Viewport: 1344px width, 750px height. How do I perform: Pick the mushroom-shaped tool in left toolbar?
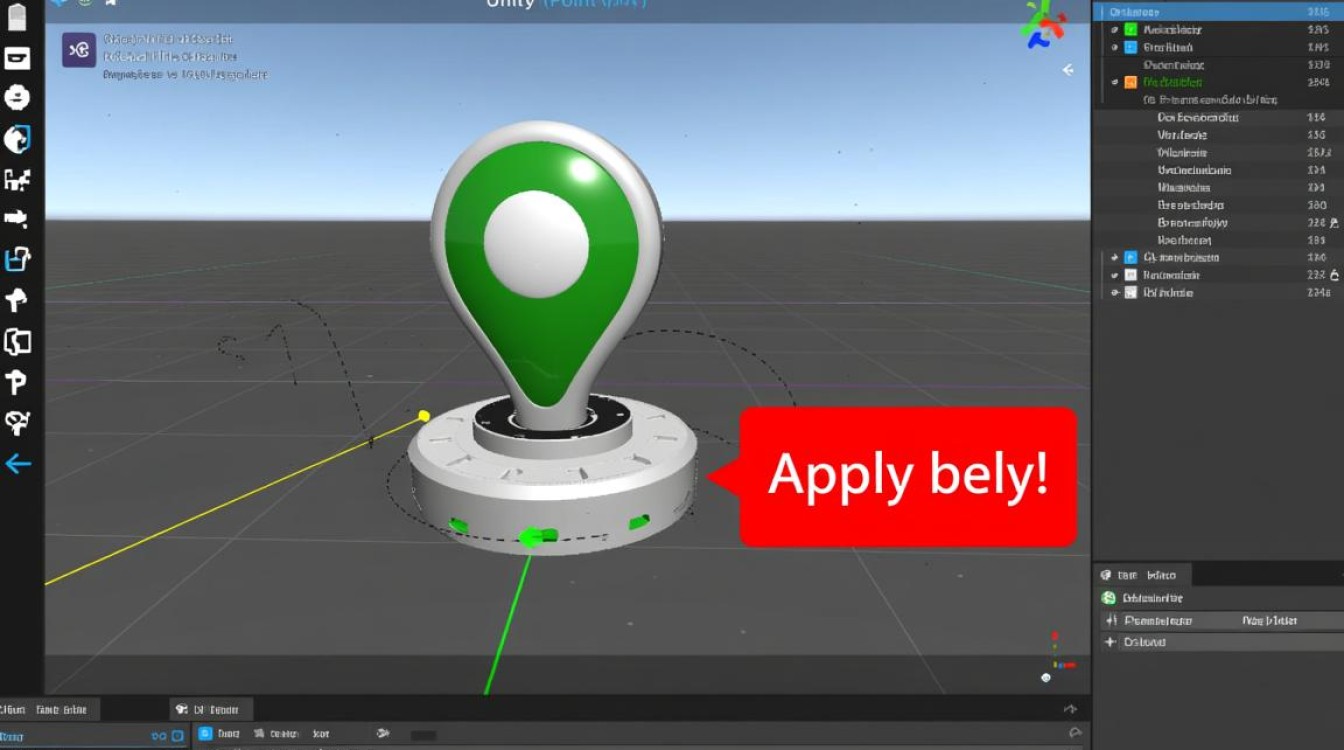point(17,299)
